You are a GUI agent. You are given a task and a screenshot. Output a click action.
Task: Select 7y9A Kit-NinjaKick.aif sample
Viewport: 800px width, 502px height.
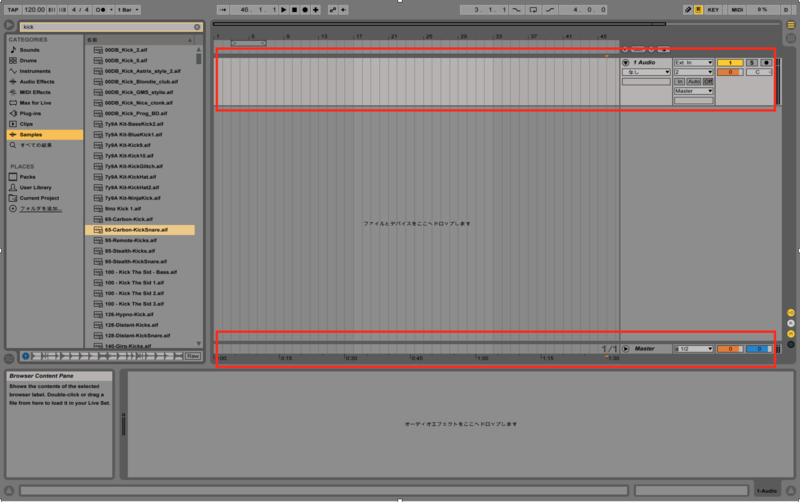140,198
